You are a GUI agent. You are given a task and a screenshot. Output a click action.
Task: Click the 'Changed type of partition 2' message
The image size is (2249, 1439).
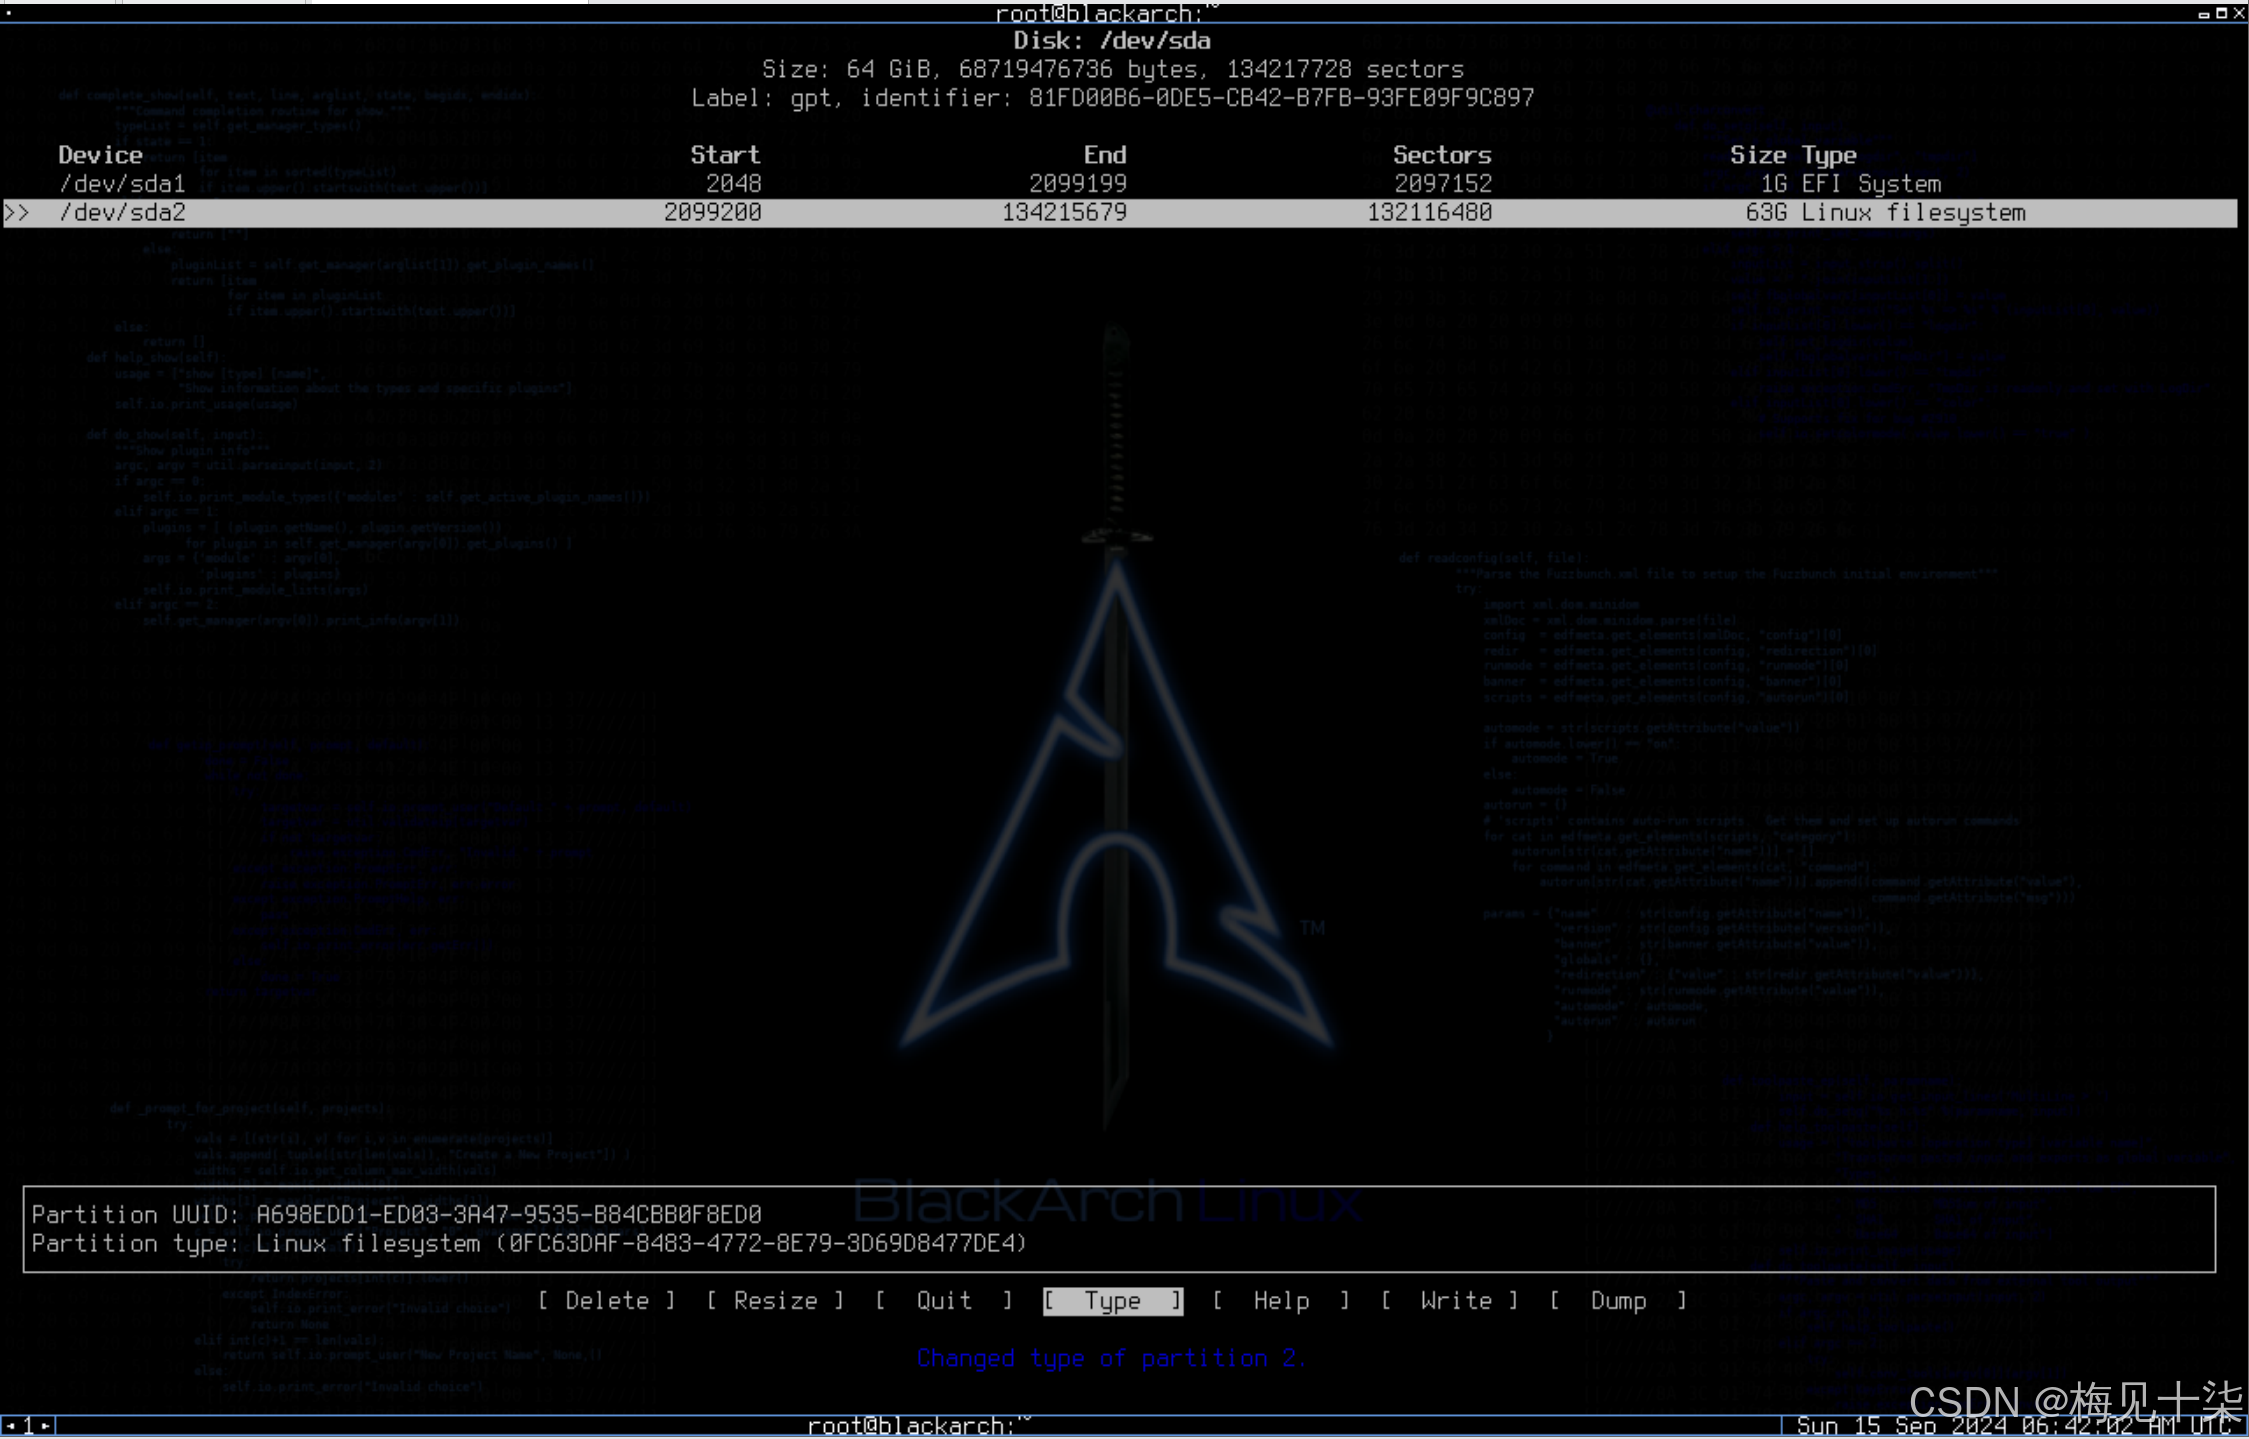(1111, 1358)
